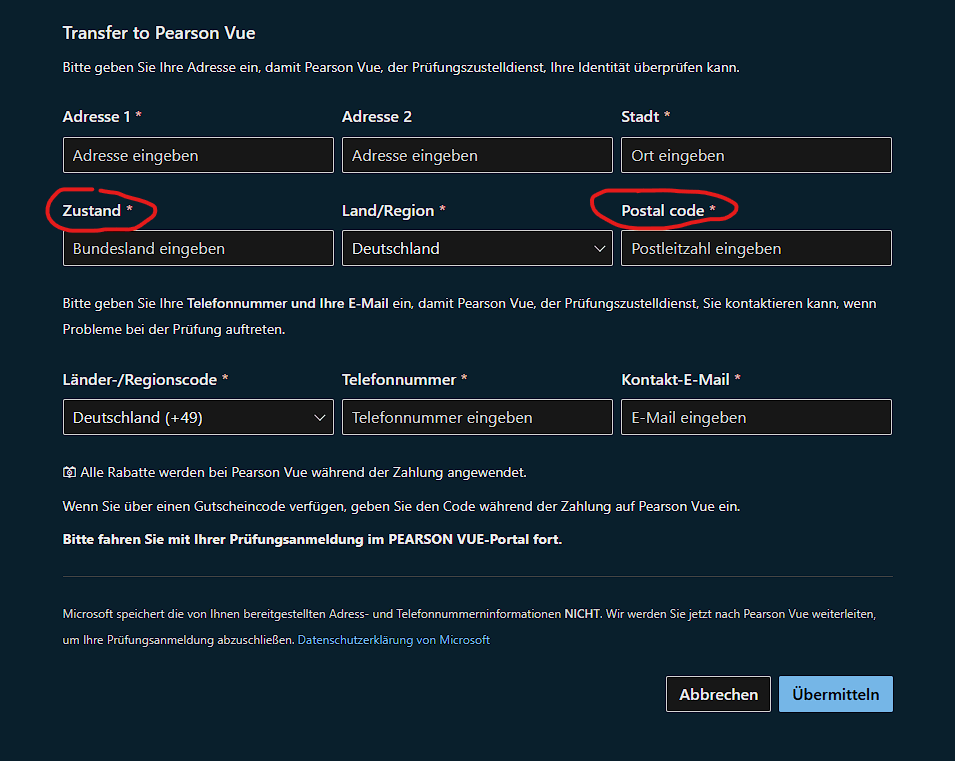Click the Telefonnummer eingeben field
This screenshot has width=955, height=761.
click(x=477, y=417)
